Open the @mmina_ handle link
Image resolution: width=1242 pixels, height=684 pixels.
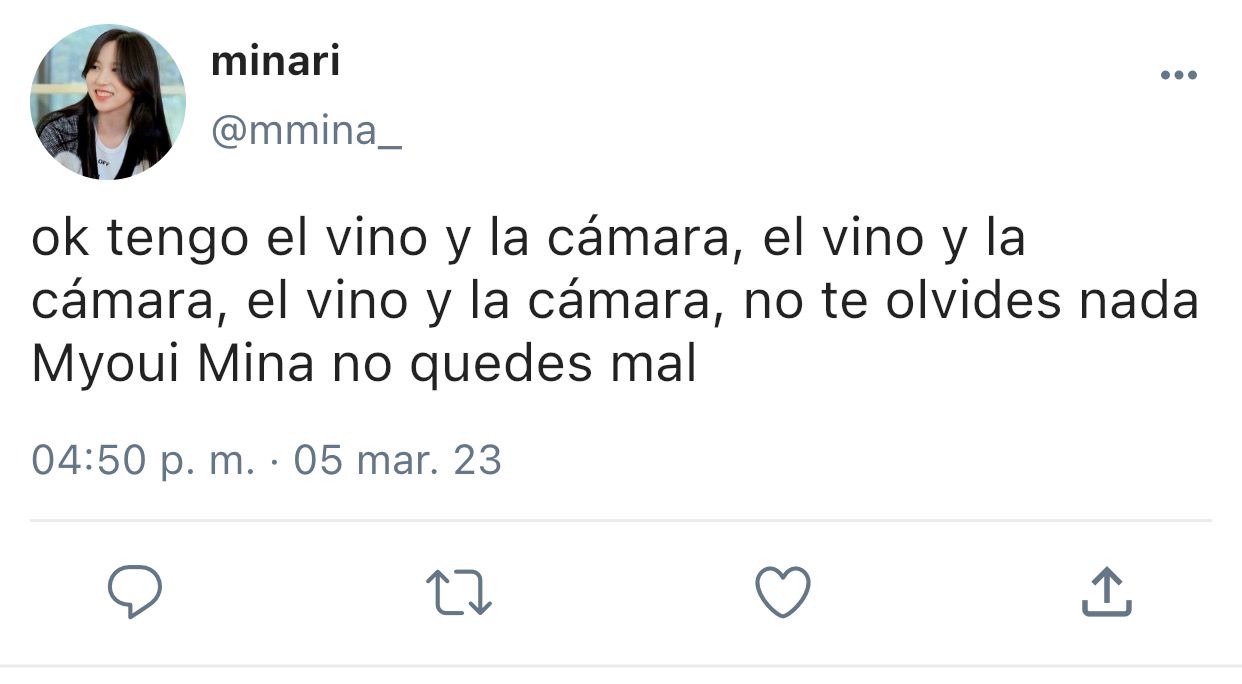(306, 132)
